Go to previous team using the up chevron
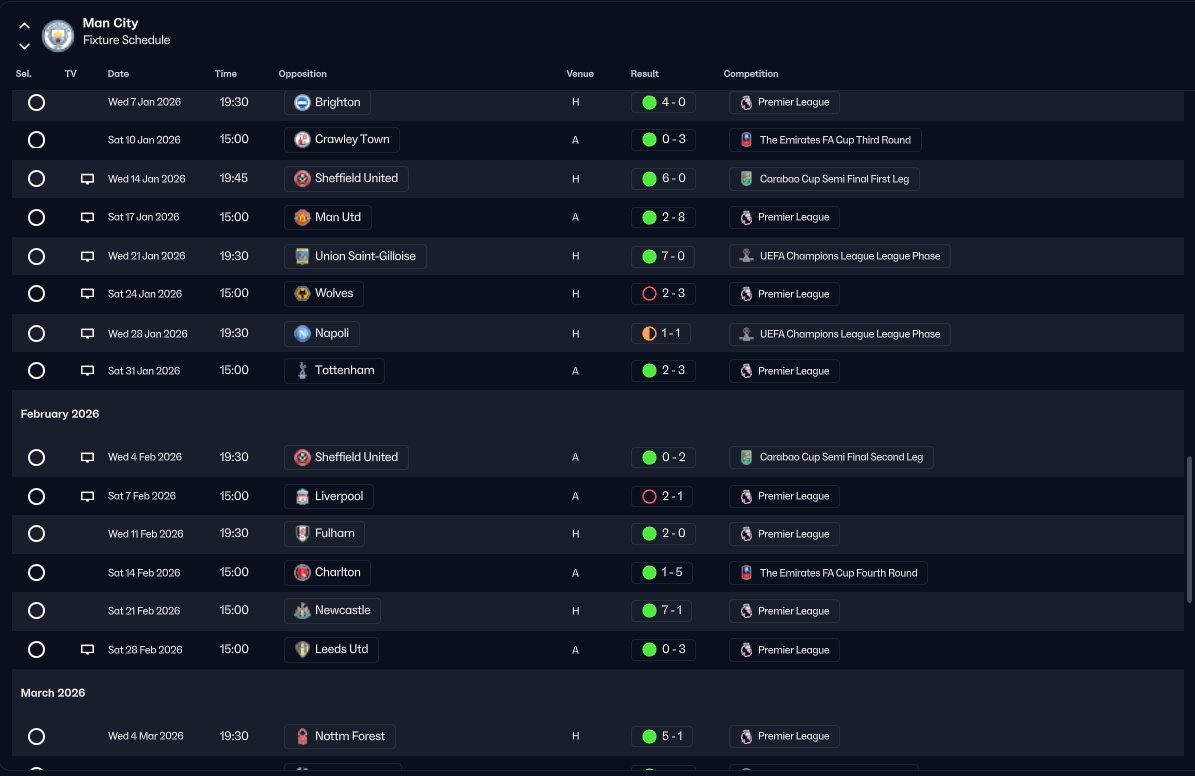This screenshot has width=1195, height=776. pos(24,26)
